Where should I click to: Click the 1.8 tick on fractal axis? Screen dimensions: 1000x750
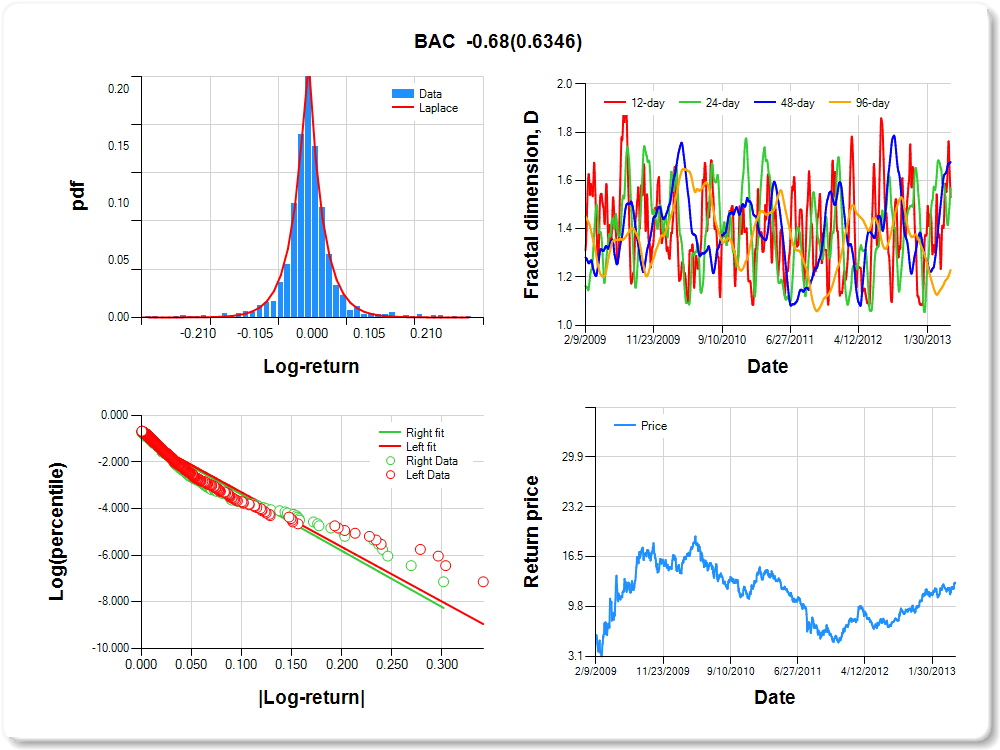click(564, 132)
